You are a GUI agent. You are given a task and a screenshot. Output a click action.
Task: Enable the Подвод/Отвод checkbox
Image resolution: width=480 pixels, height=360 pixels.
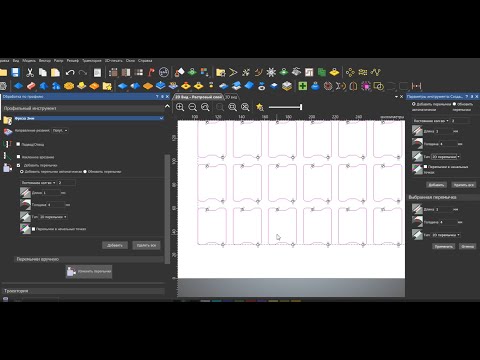point(18,144)
